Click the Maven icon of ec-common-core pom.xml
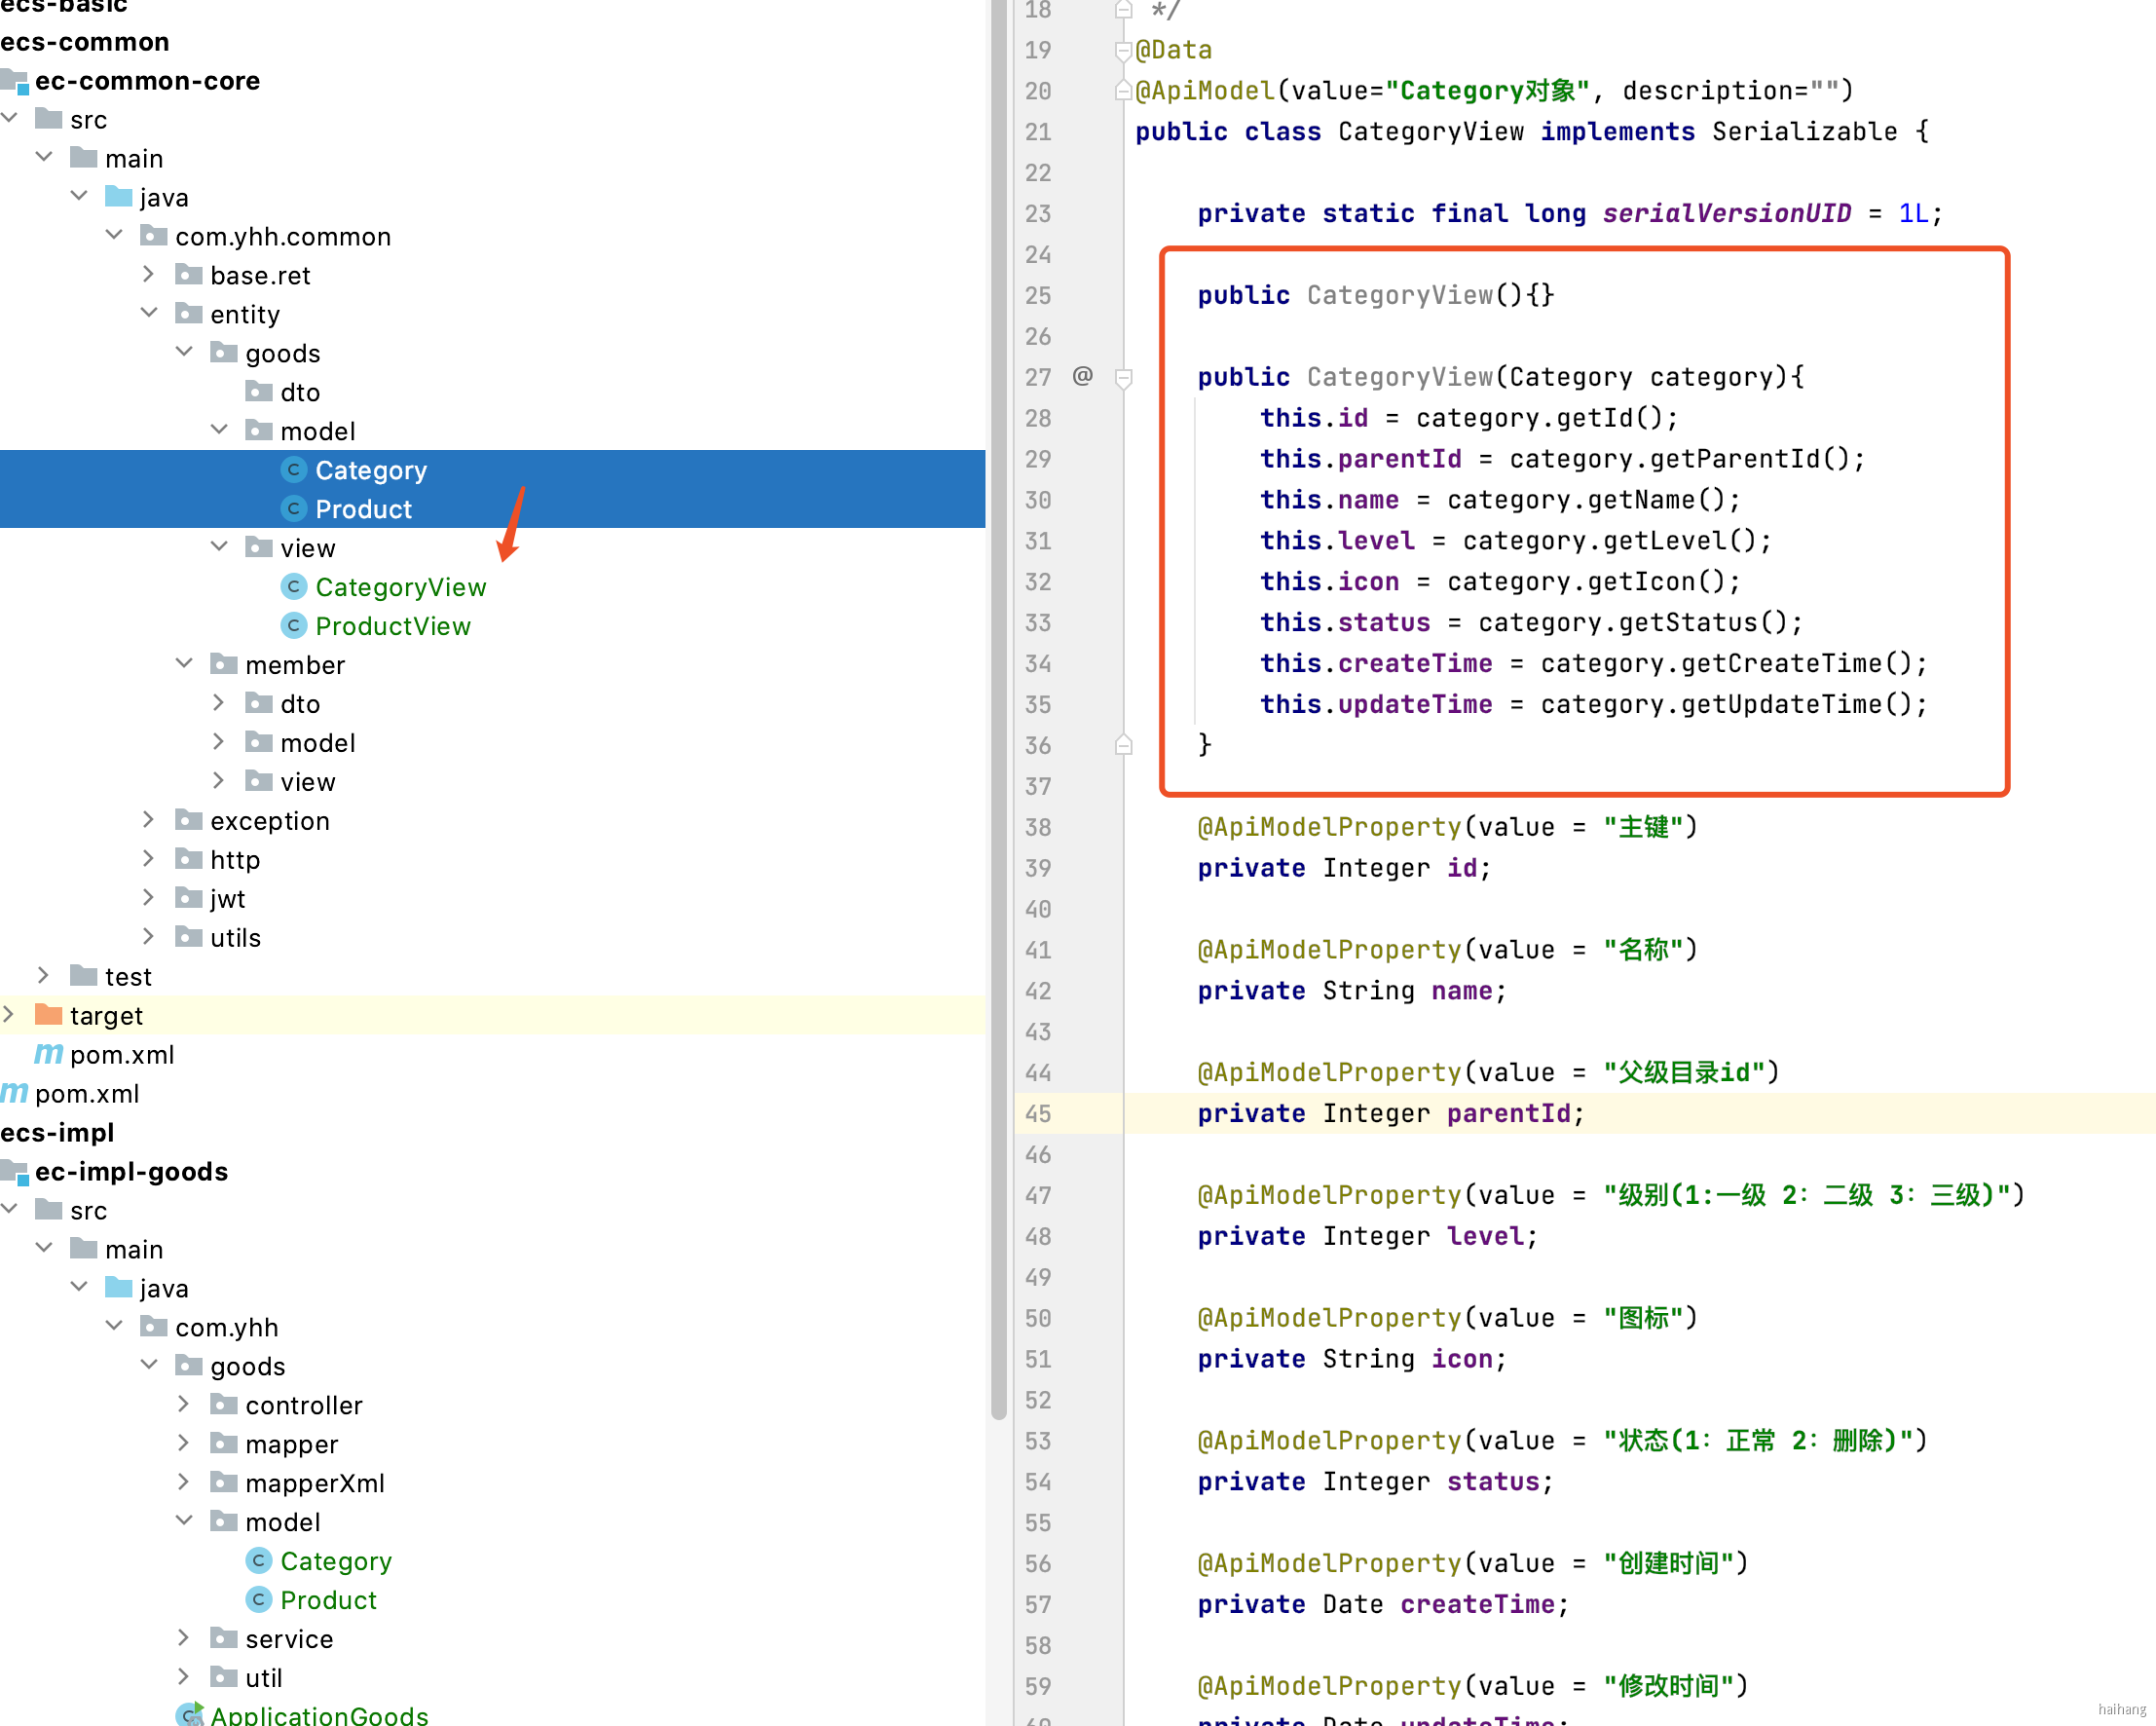This screenshot has width=2156, height=1726. 48,1054
